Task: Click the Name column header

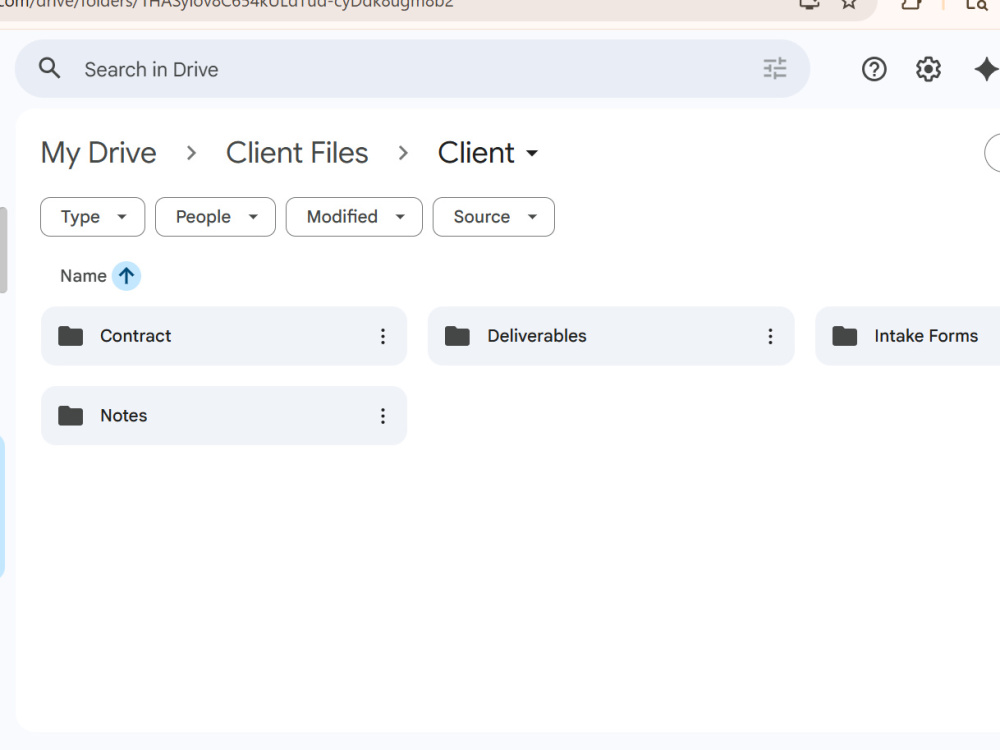Action: [83, 276]
